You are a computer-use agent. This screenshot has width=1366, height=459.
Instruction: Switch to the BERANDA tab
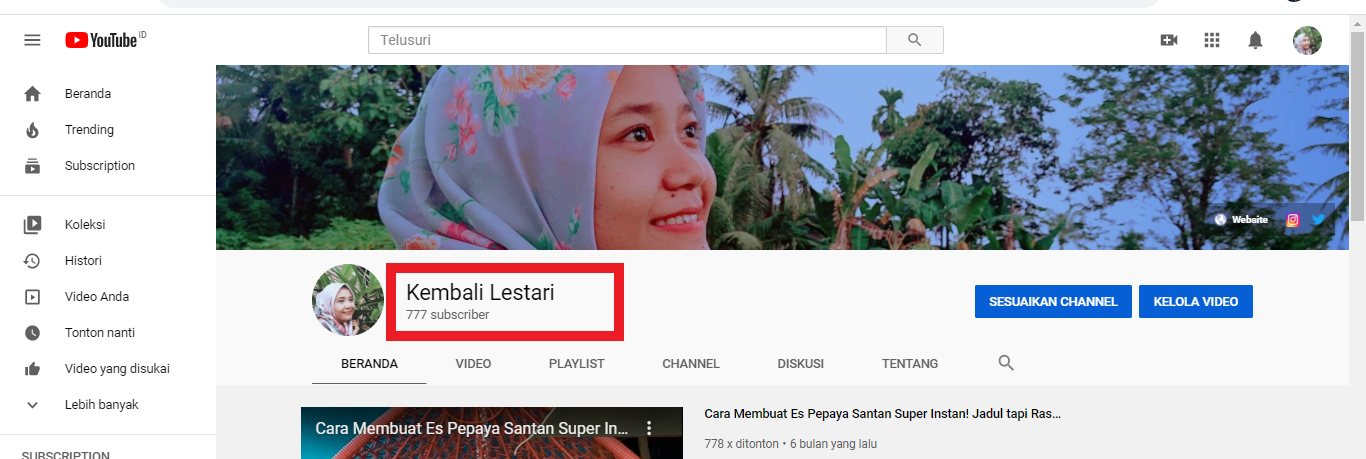click(x=369, y=364)
